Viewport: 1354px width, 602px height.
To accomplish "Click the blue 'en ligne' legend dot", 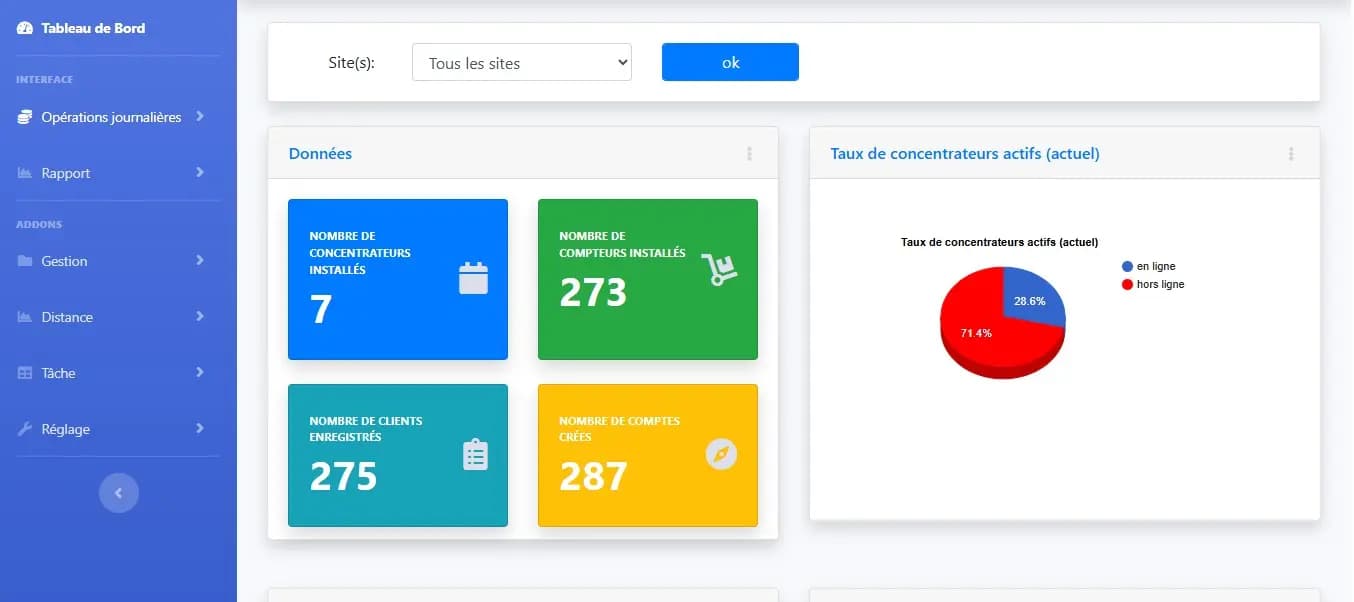I will (1128, 267).
